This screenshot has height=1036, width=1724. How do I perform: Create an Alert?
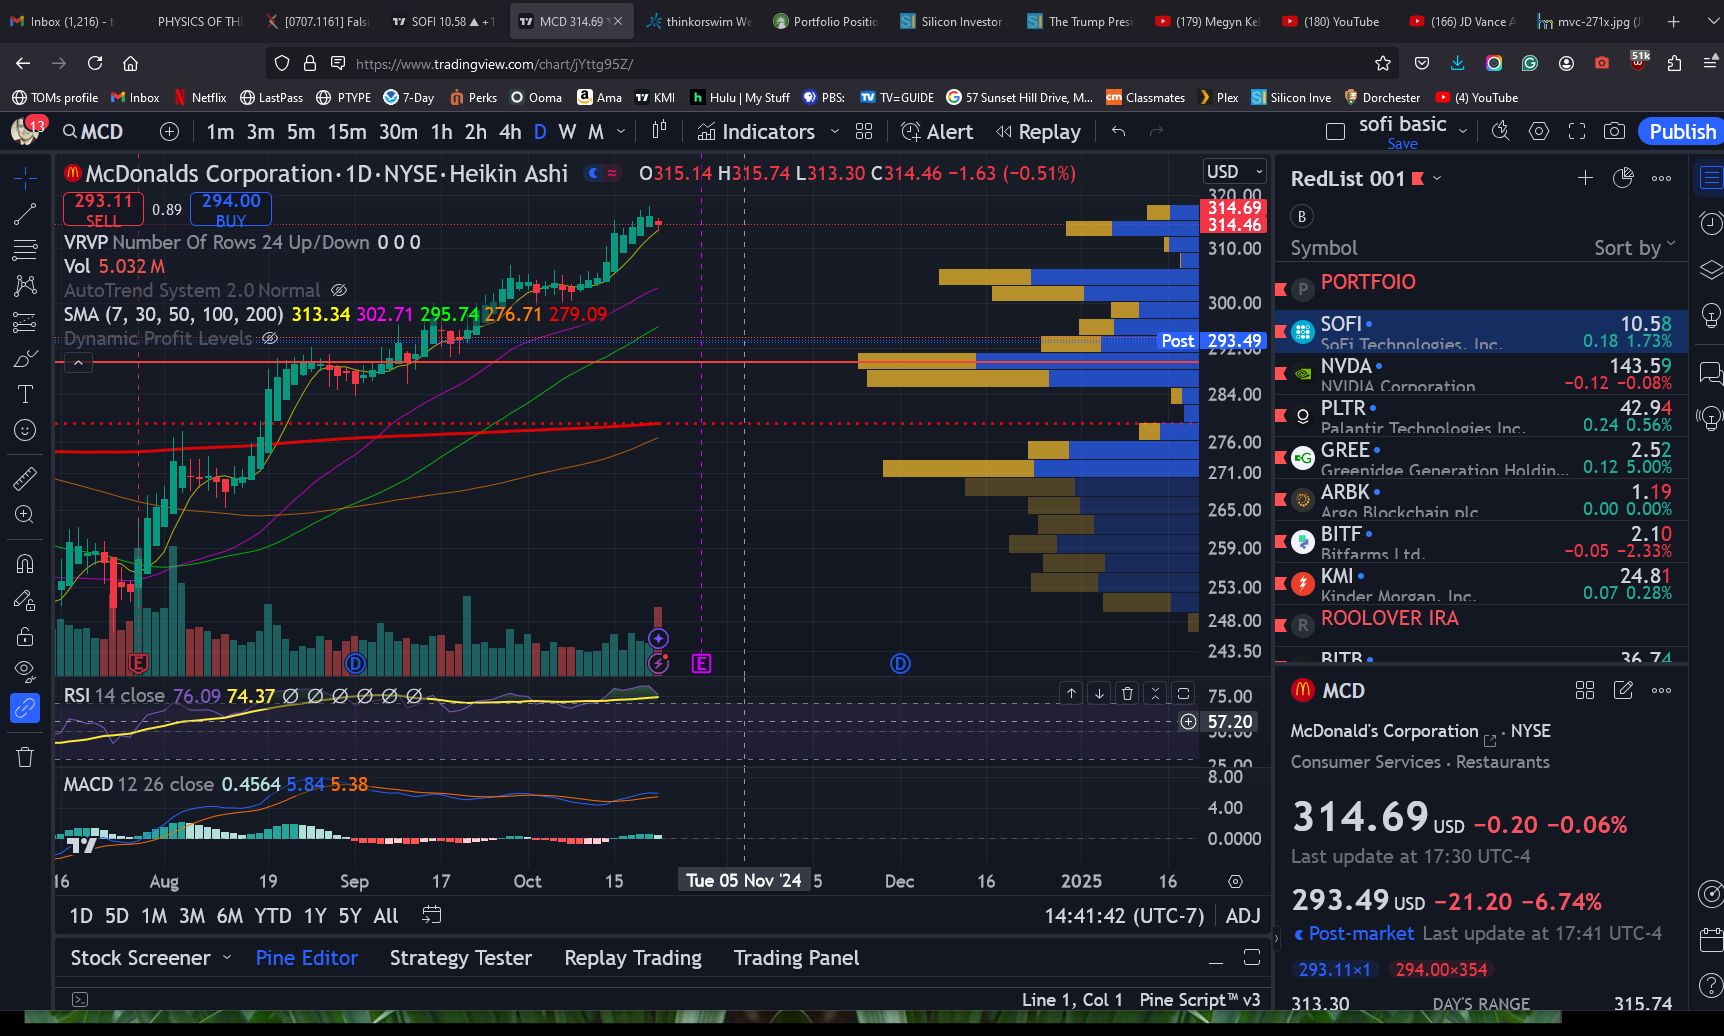click(937, 131)
